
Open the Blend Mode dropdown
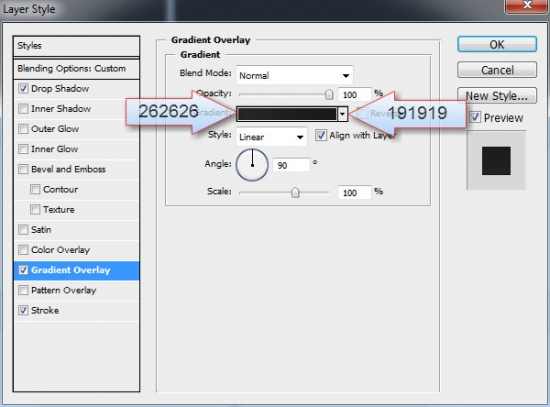coord(295,75)
